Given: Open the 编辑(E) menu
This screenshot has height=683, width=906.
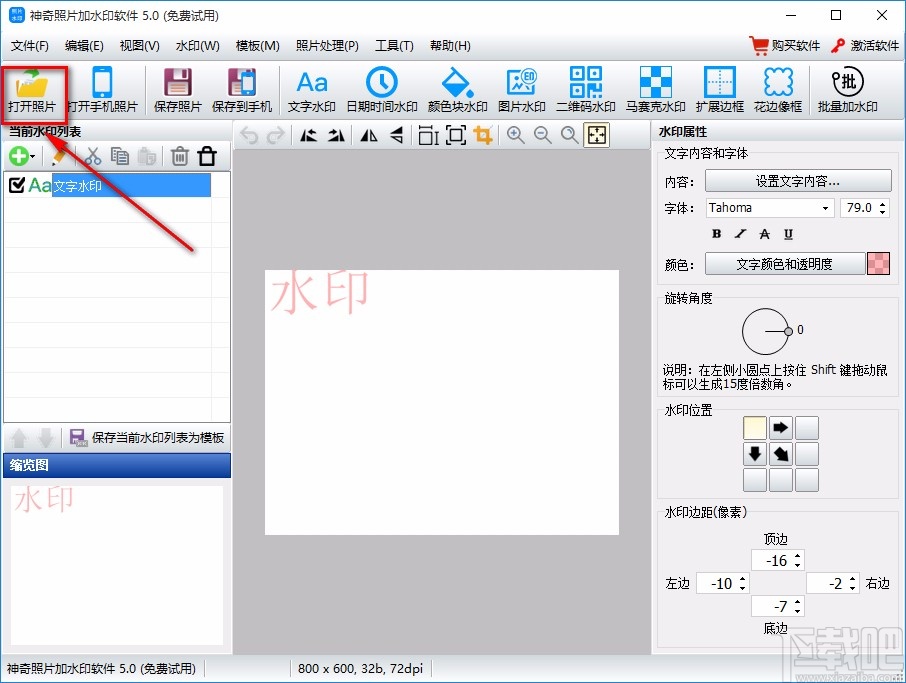Looking at the screenshot, I should pyautogui.click(x=84, y=46).
